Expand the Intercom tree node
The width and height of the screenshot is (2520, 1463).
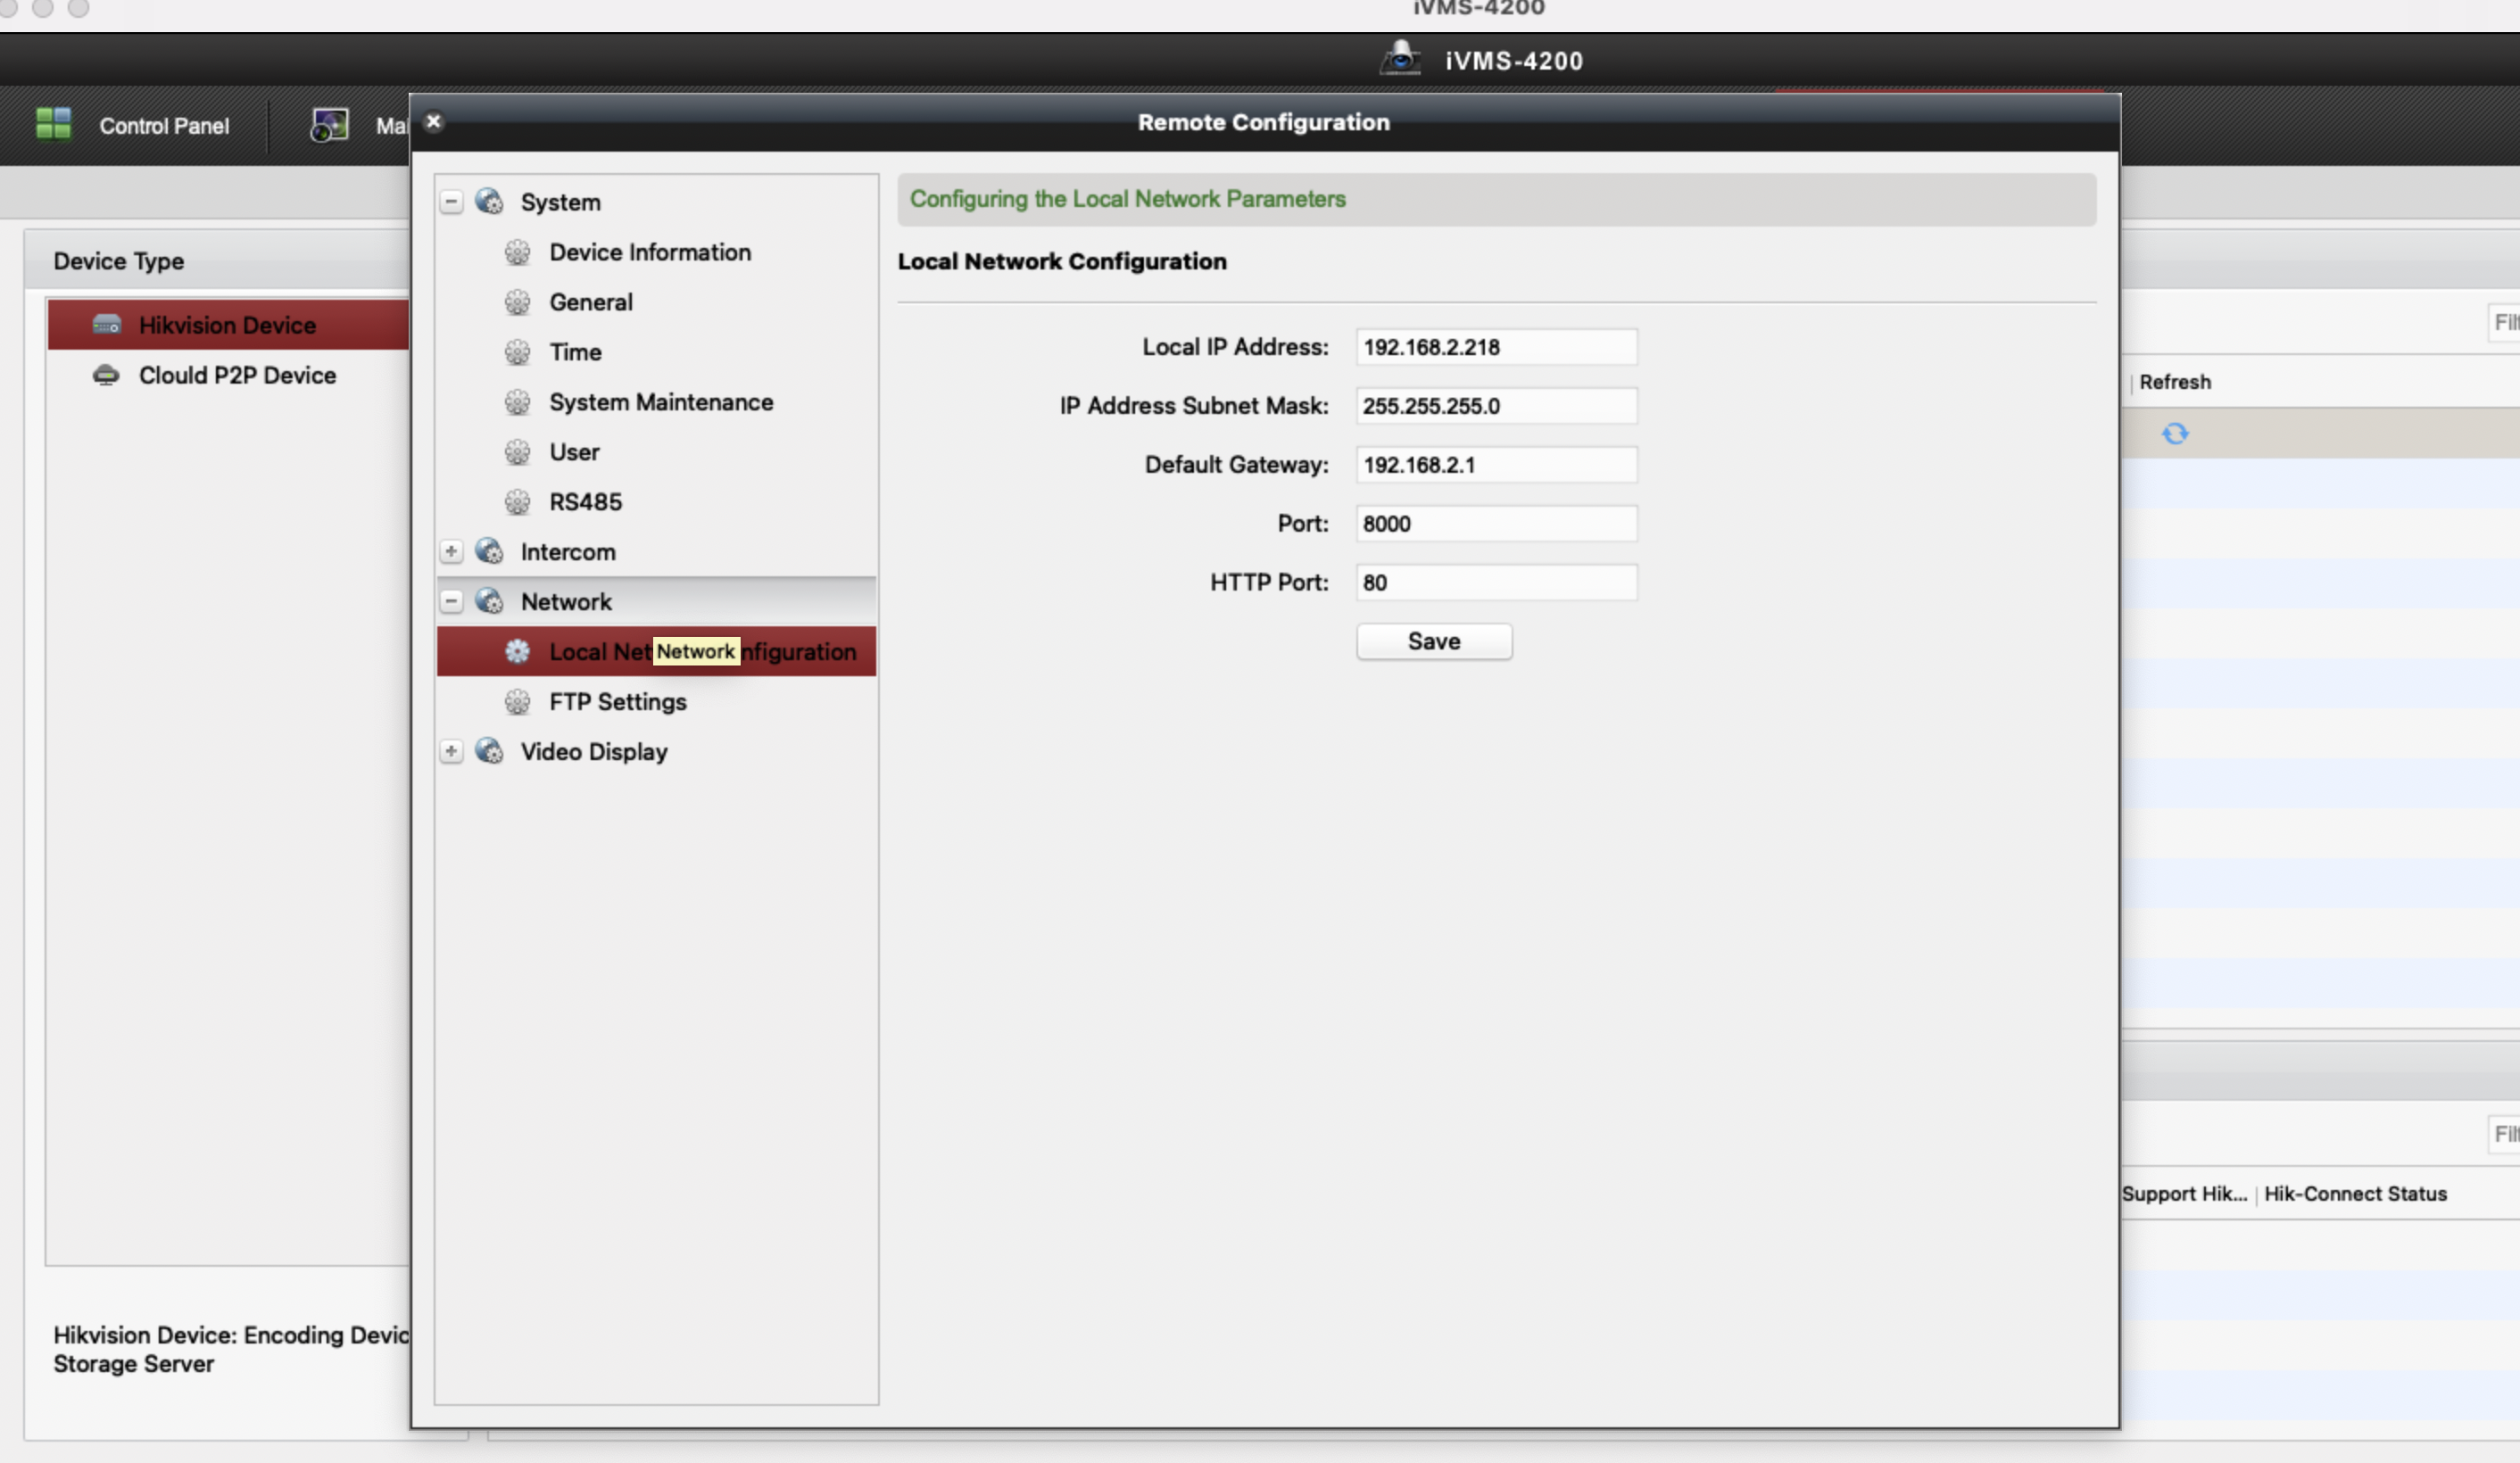tap(451, 551)
